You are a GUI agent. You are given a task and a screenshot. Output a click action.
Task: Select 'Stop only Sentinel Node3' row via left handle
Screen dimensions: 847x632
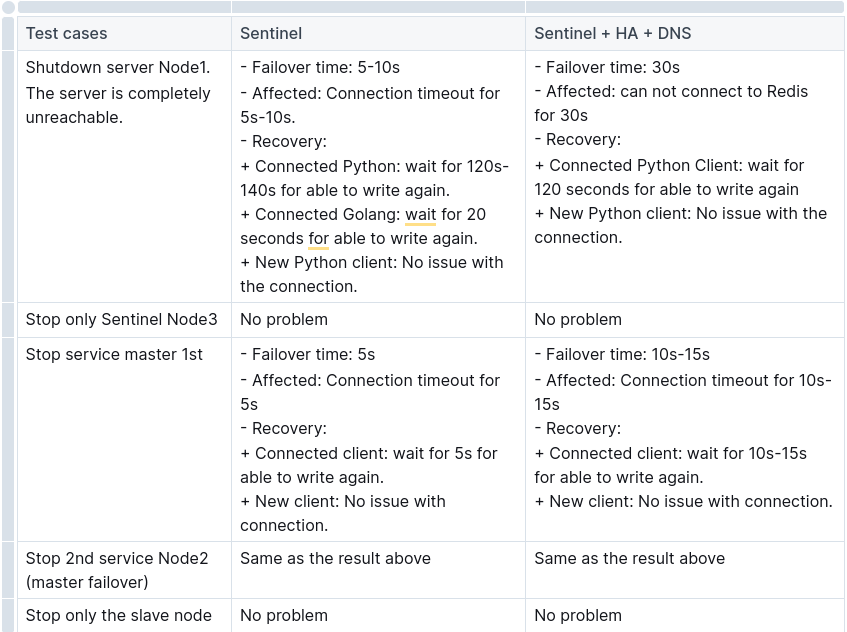click(8, 320)
